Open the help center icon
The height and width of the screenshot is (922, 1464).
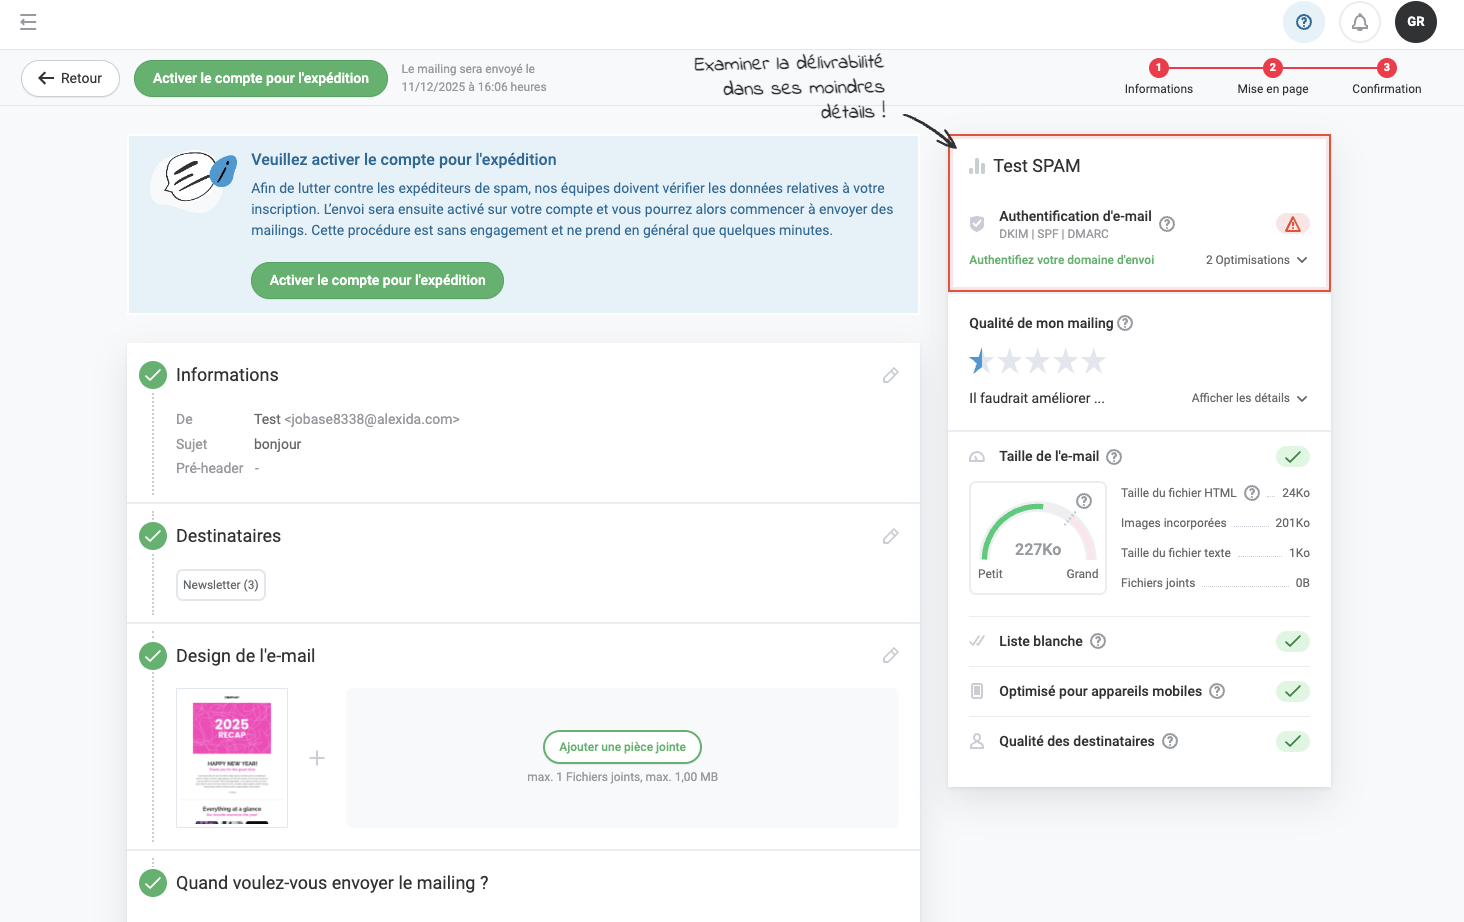point(1303,22)
